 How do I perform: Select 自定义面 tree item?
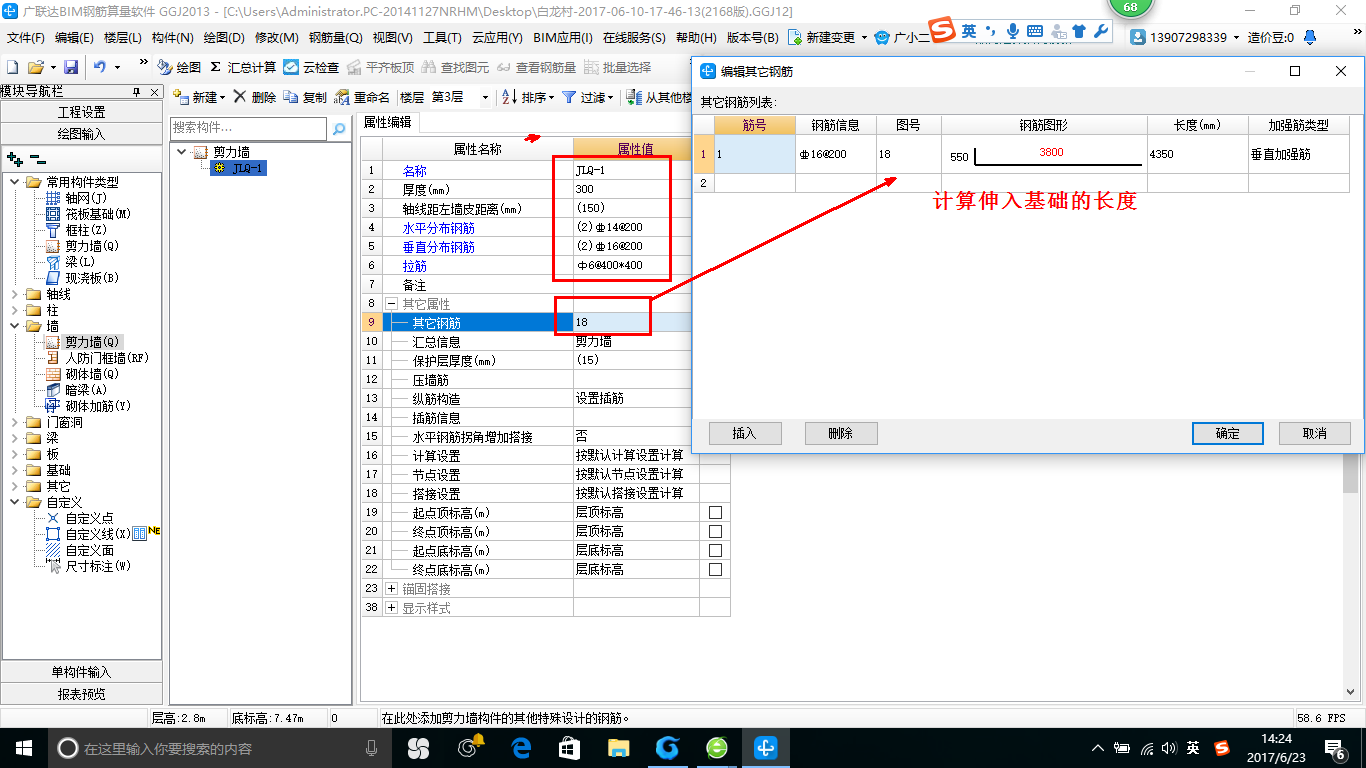[79, 550]
